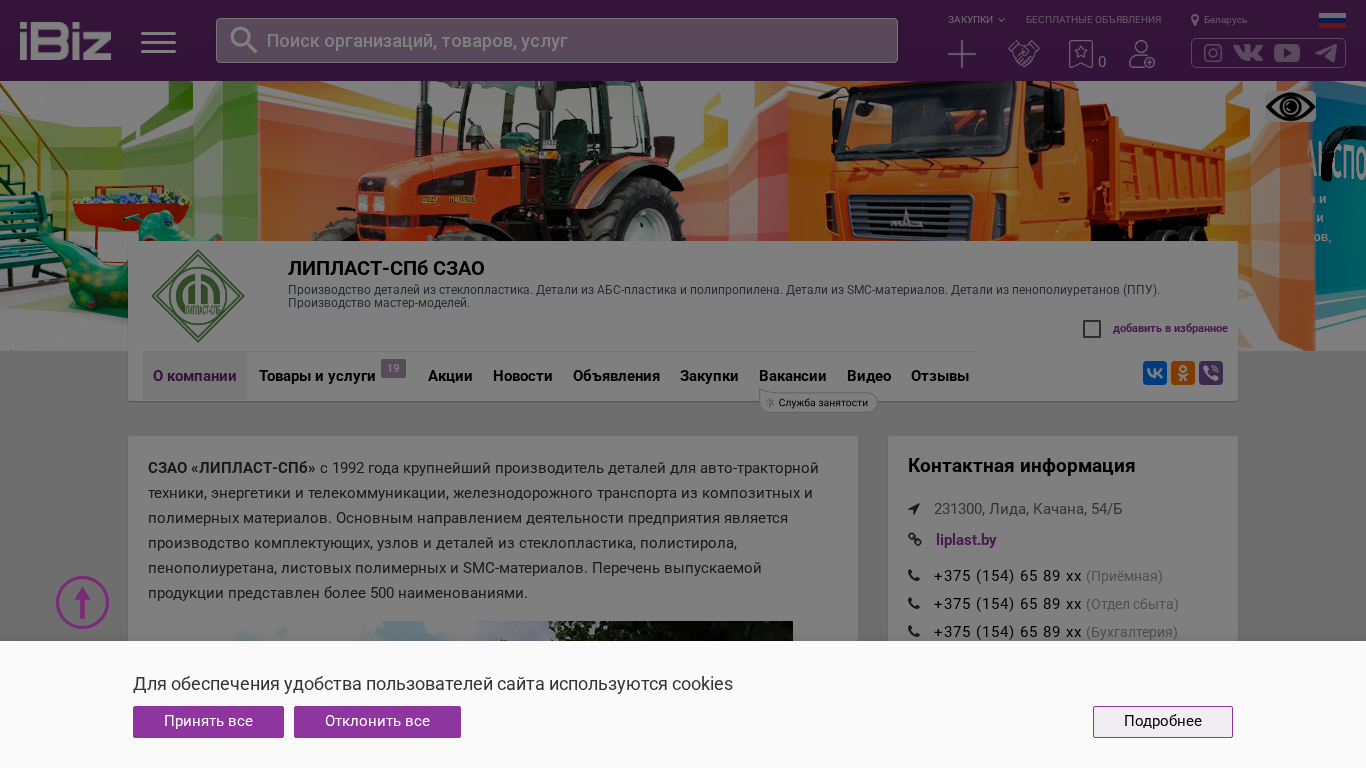Go to the Новости tab
Screen dimensions: 1366x768
523,376
